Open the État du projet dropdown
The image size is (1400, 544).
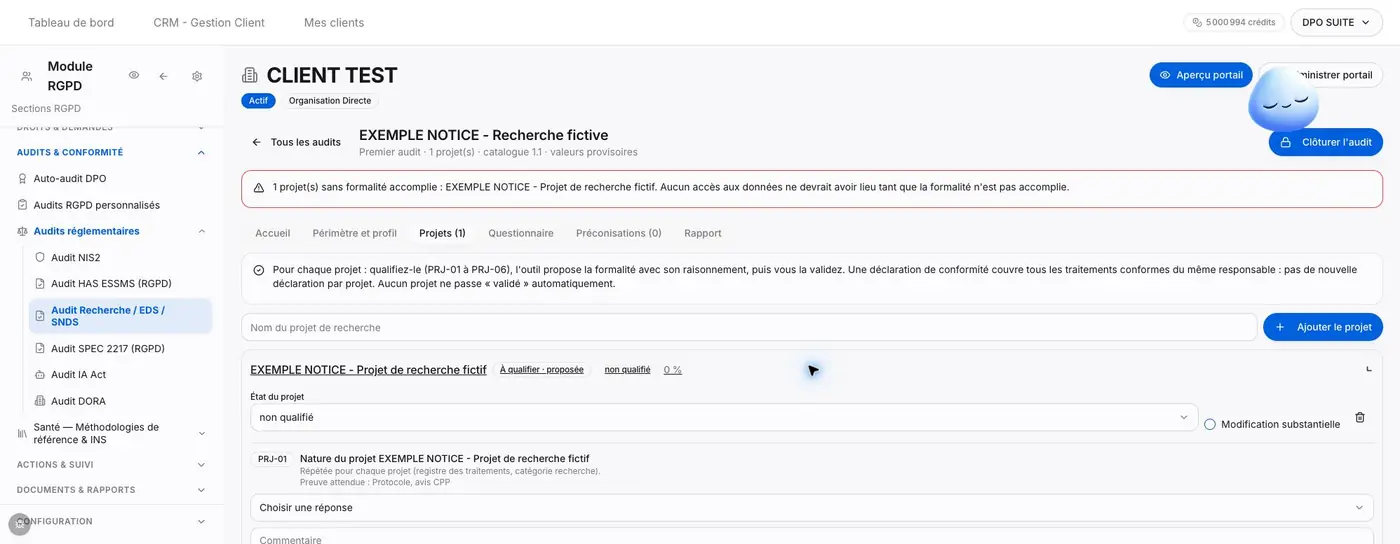click(724, 417)
